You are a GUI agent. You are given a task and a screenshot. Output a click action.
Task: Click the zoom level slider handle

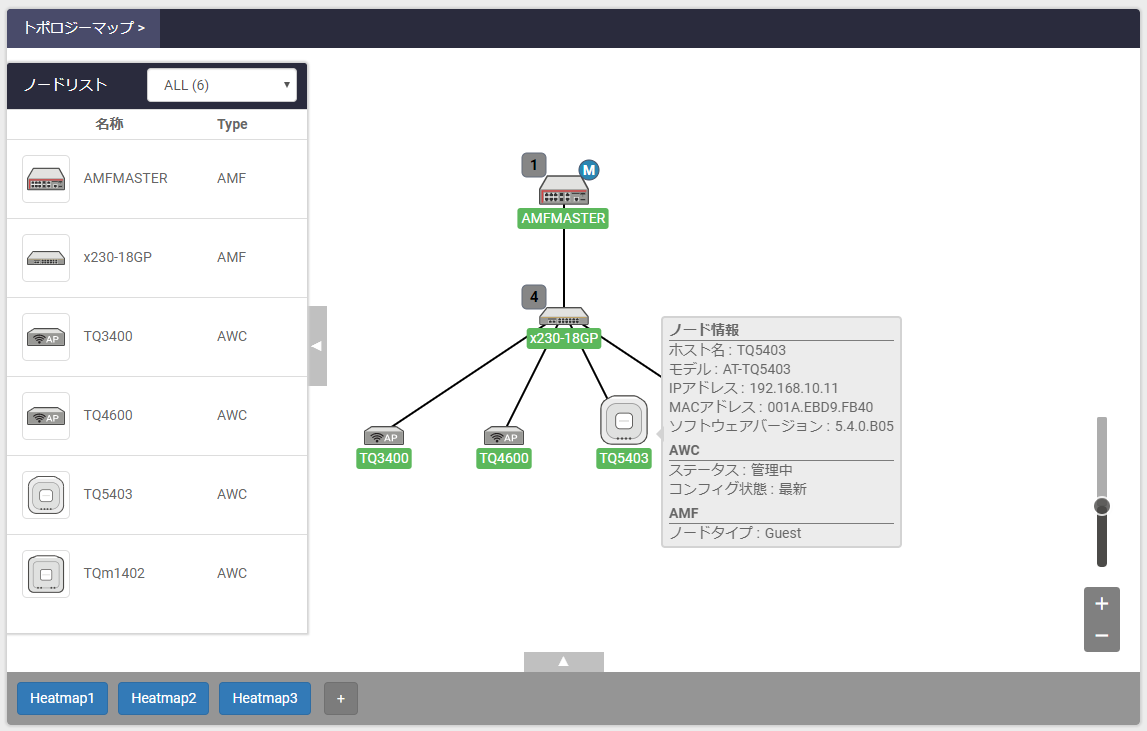point(1102,506)
